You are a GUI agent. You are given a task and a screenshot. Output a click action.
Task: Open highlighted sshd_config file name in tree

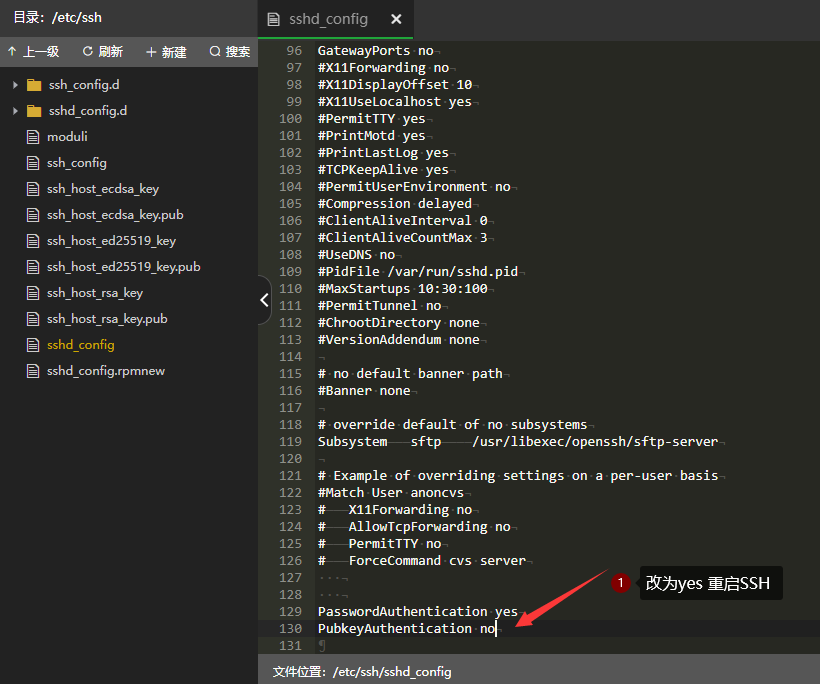tap(81, 345)
